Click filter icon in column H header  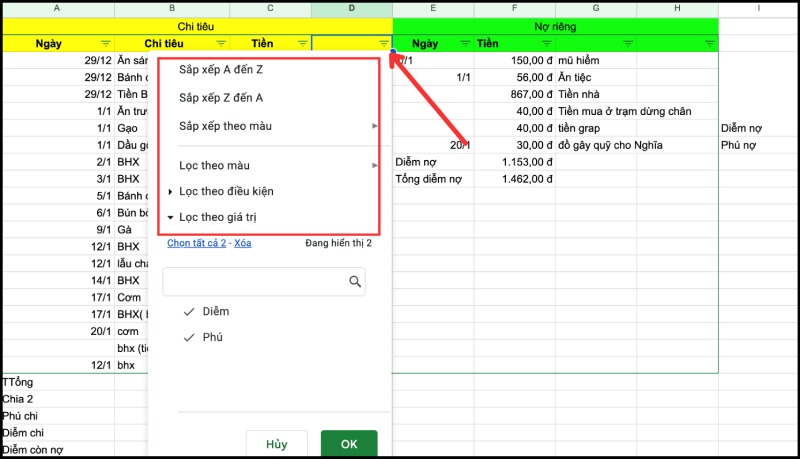pos(709,44)
